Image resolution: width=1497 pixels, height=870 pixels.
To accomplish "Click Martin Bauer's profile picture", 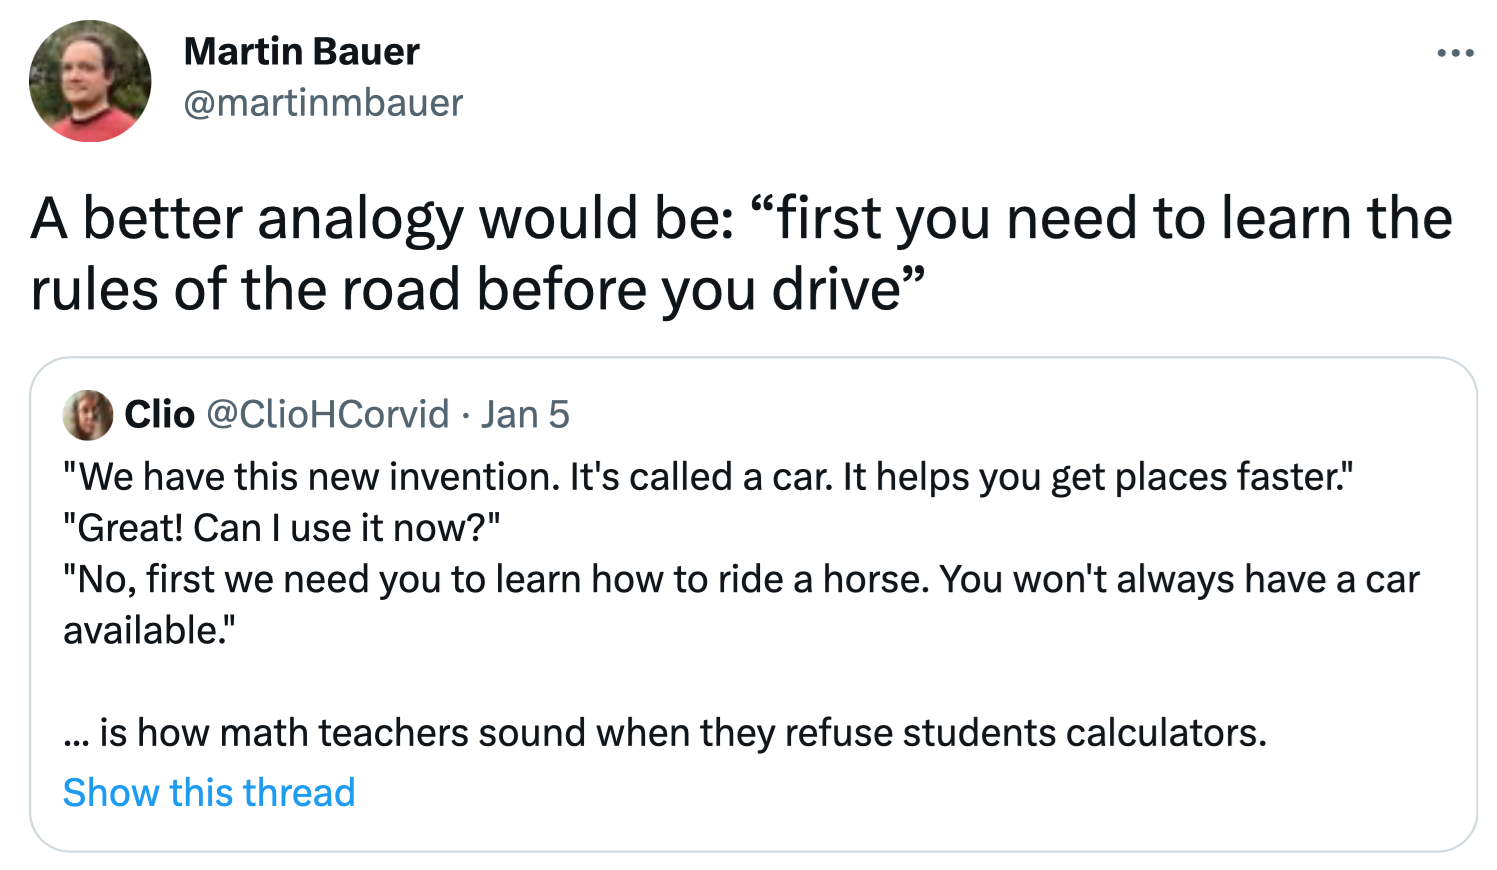I will [90, 81].
